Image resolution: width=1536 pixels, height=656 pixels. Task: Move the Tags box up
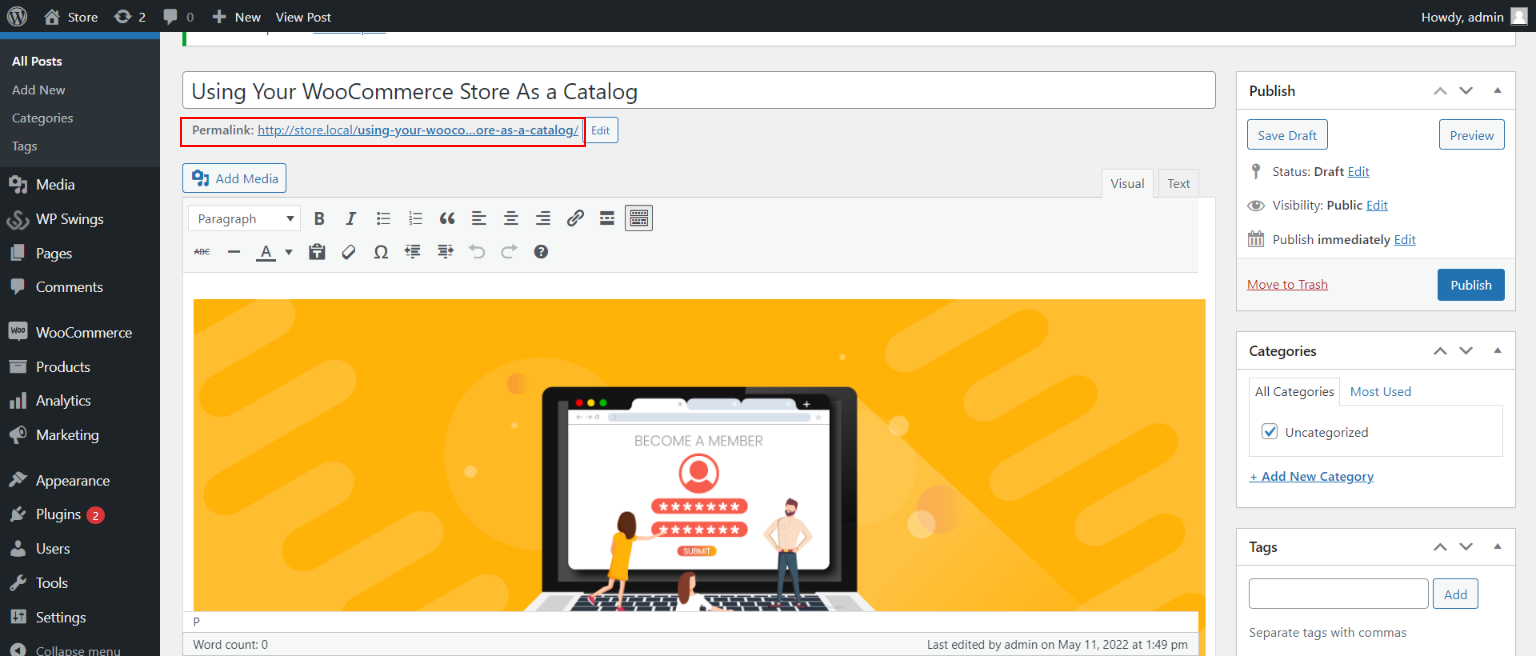(1440, 546)
